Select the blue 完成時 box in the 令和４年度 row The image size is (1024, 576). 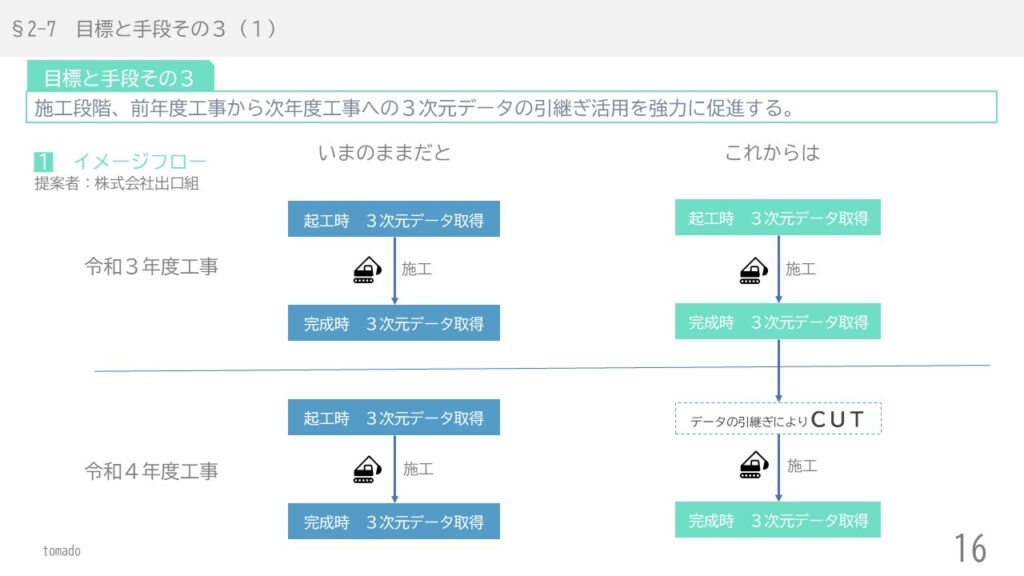pyautogui.click(x=394, y=521)
